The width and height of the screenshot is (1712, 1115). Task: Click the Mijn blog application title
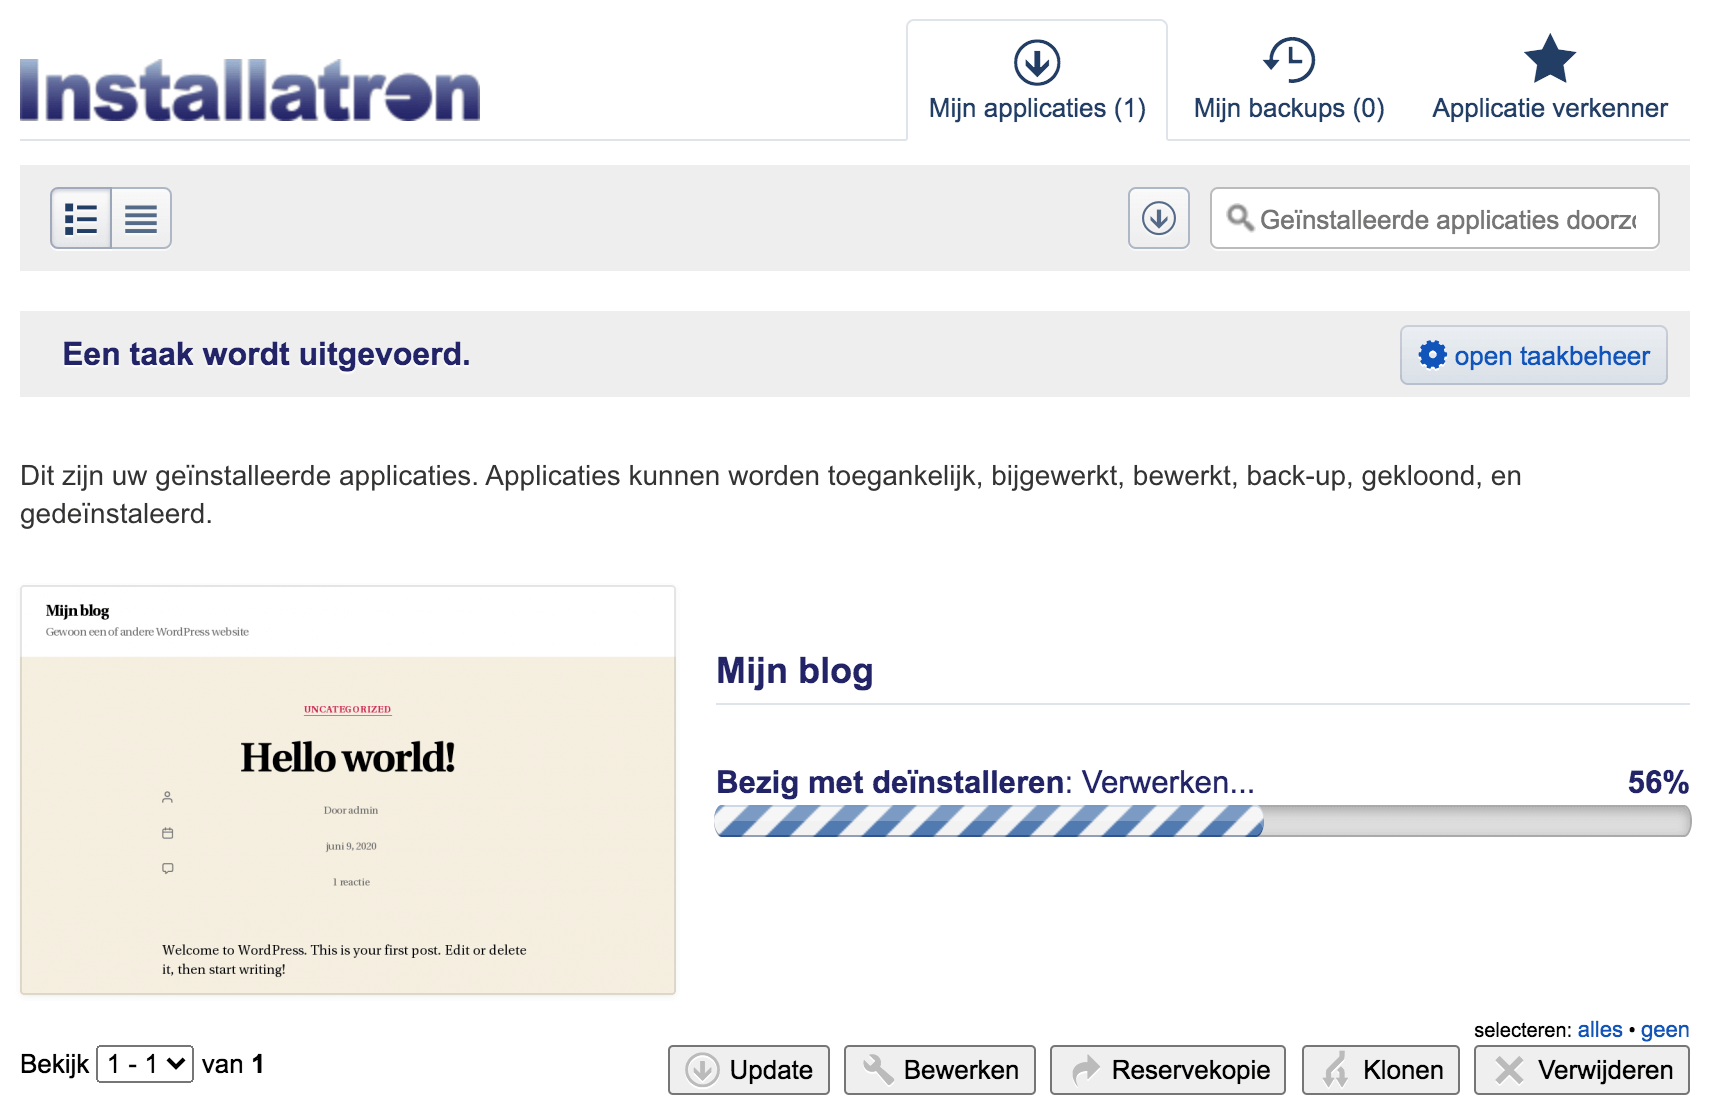click(x=795, y=670)
